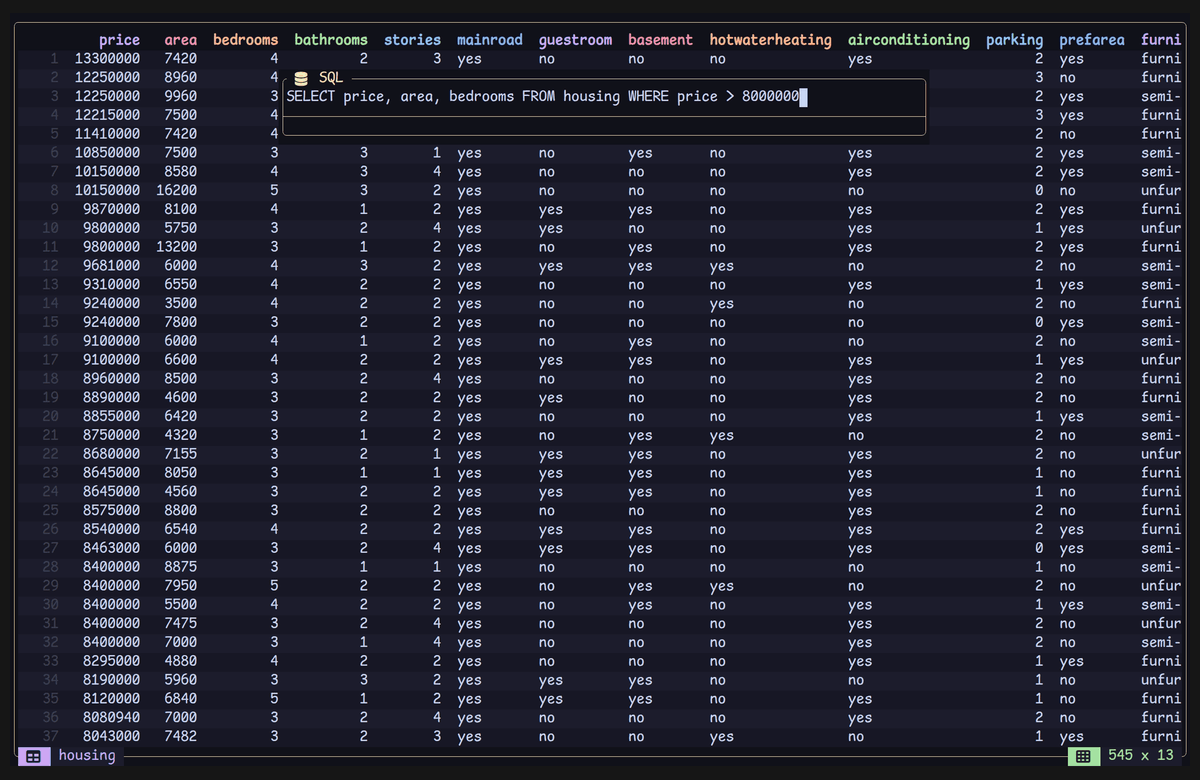The width and height of the screenshot is (1200, 780).
Task: Click the prefarea column header
Action: coord(1092,40)
